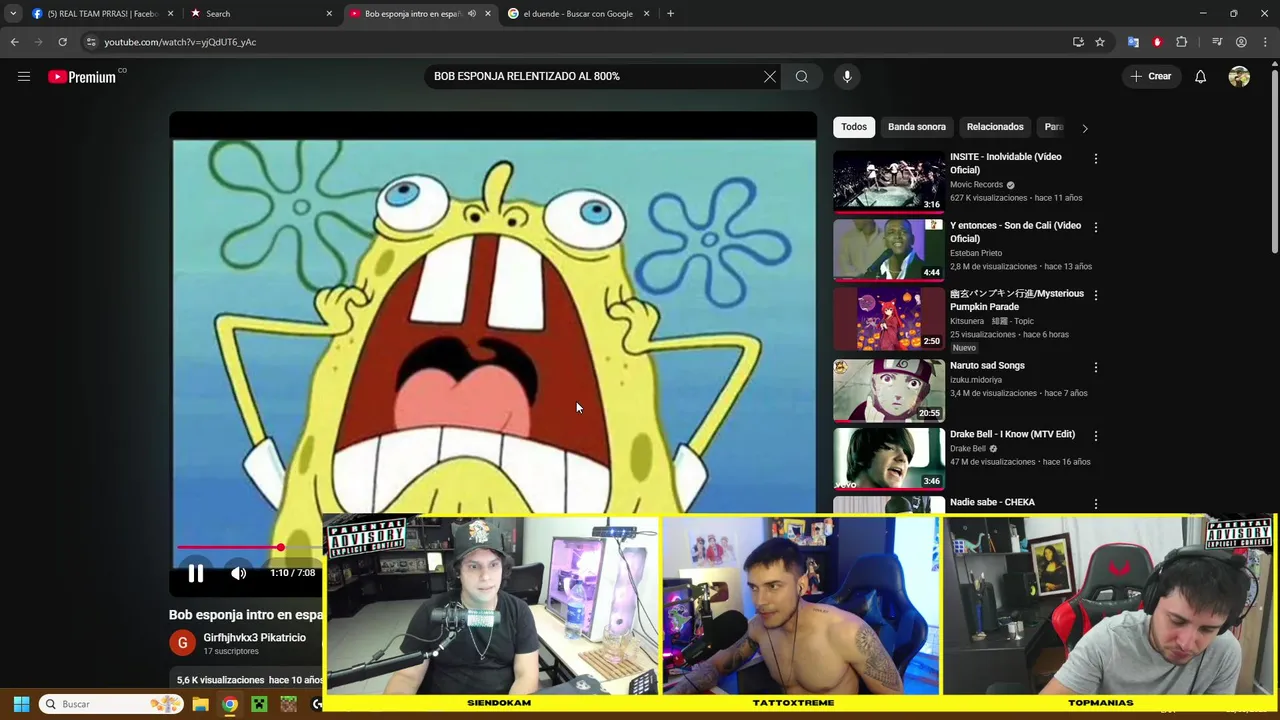Open the Google Translate extension icon
1280x720 pixels.
coord(1133,42)
